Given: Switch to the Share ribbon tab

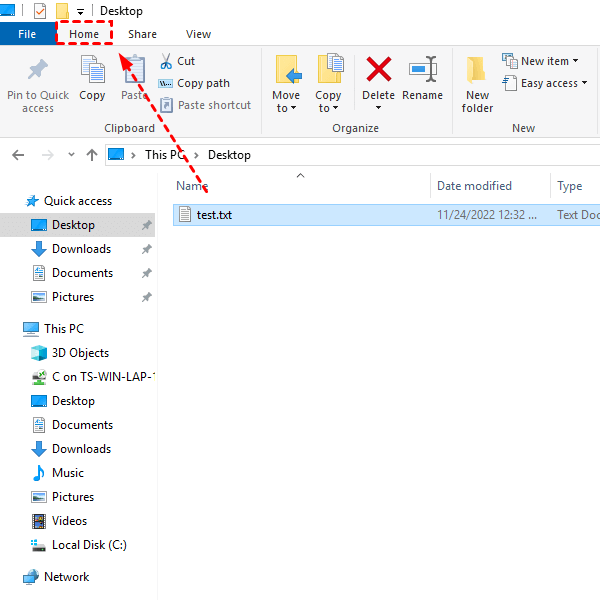Looking at the screenshot, I should point(142,34).
